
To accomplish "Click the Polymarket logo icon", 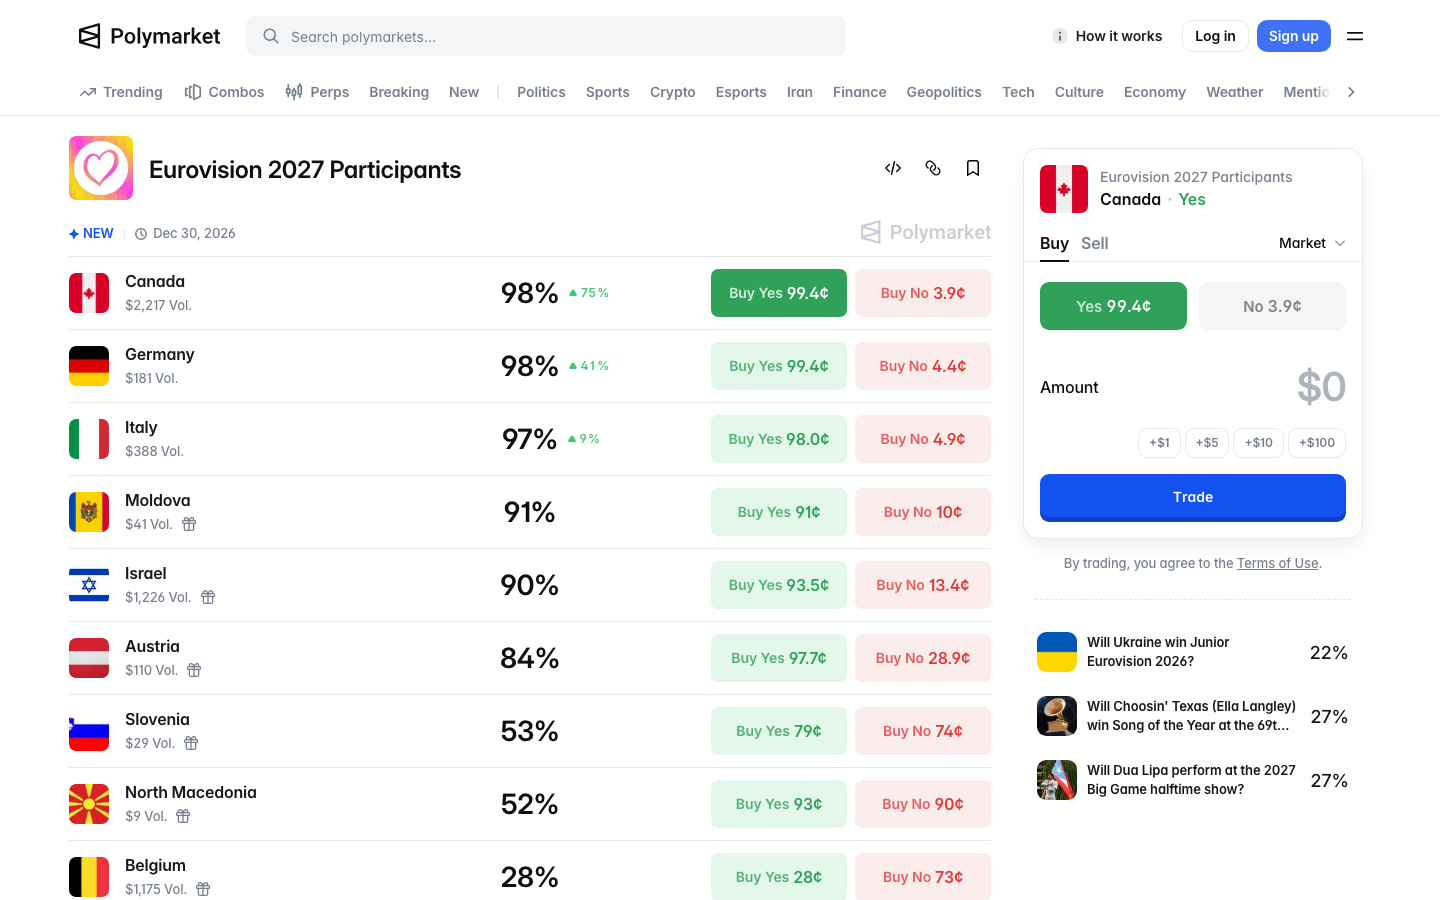I will coord(90,36).
